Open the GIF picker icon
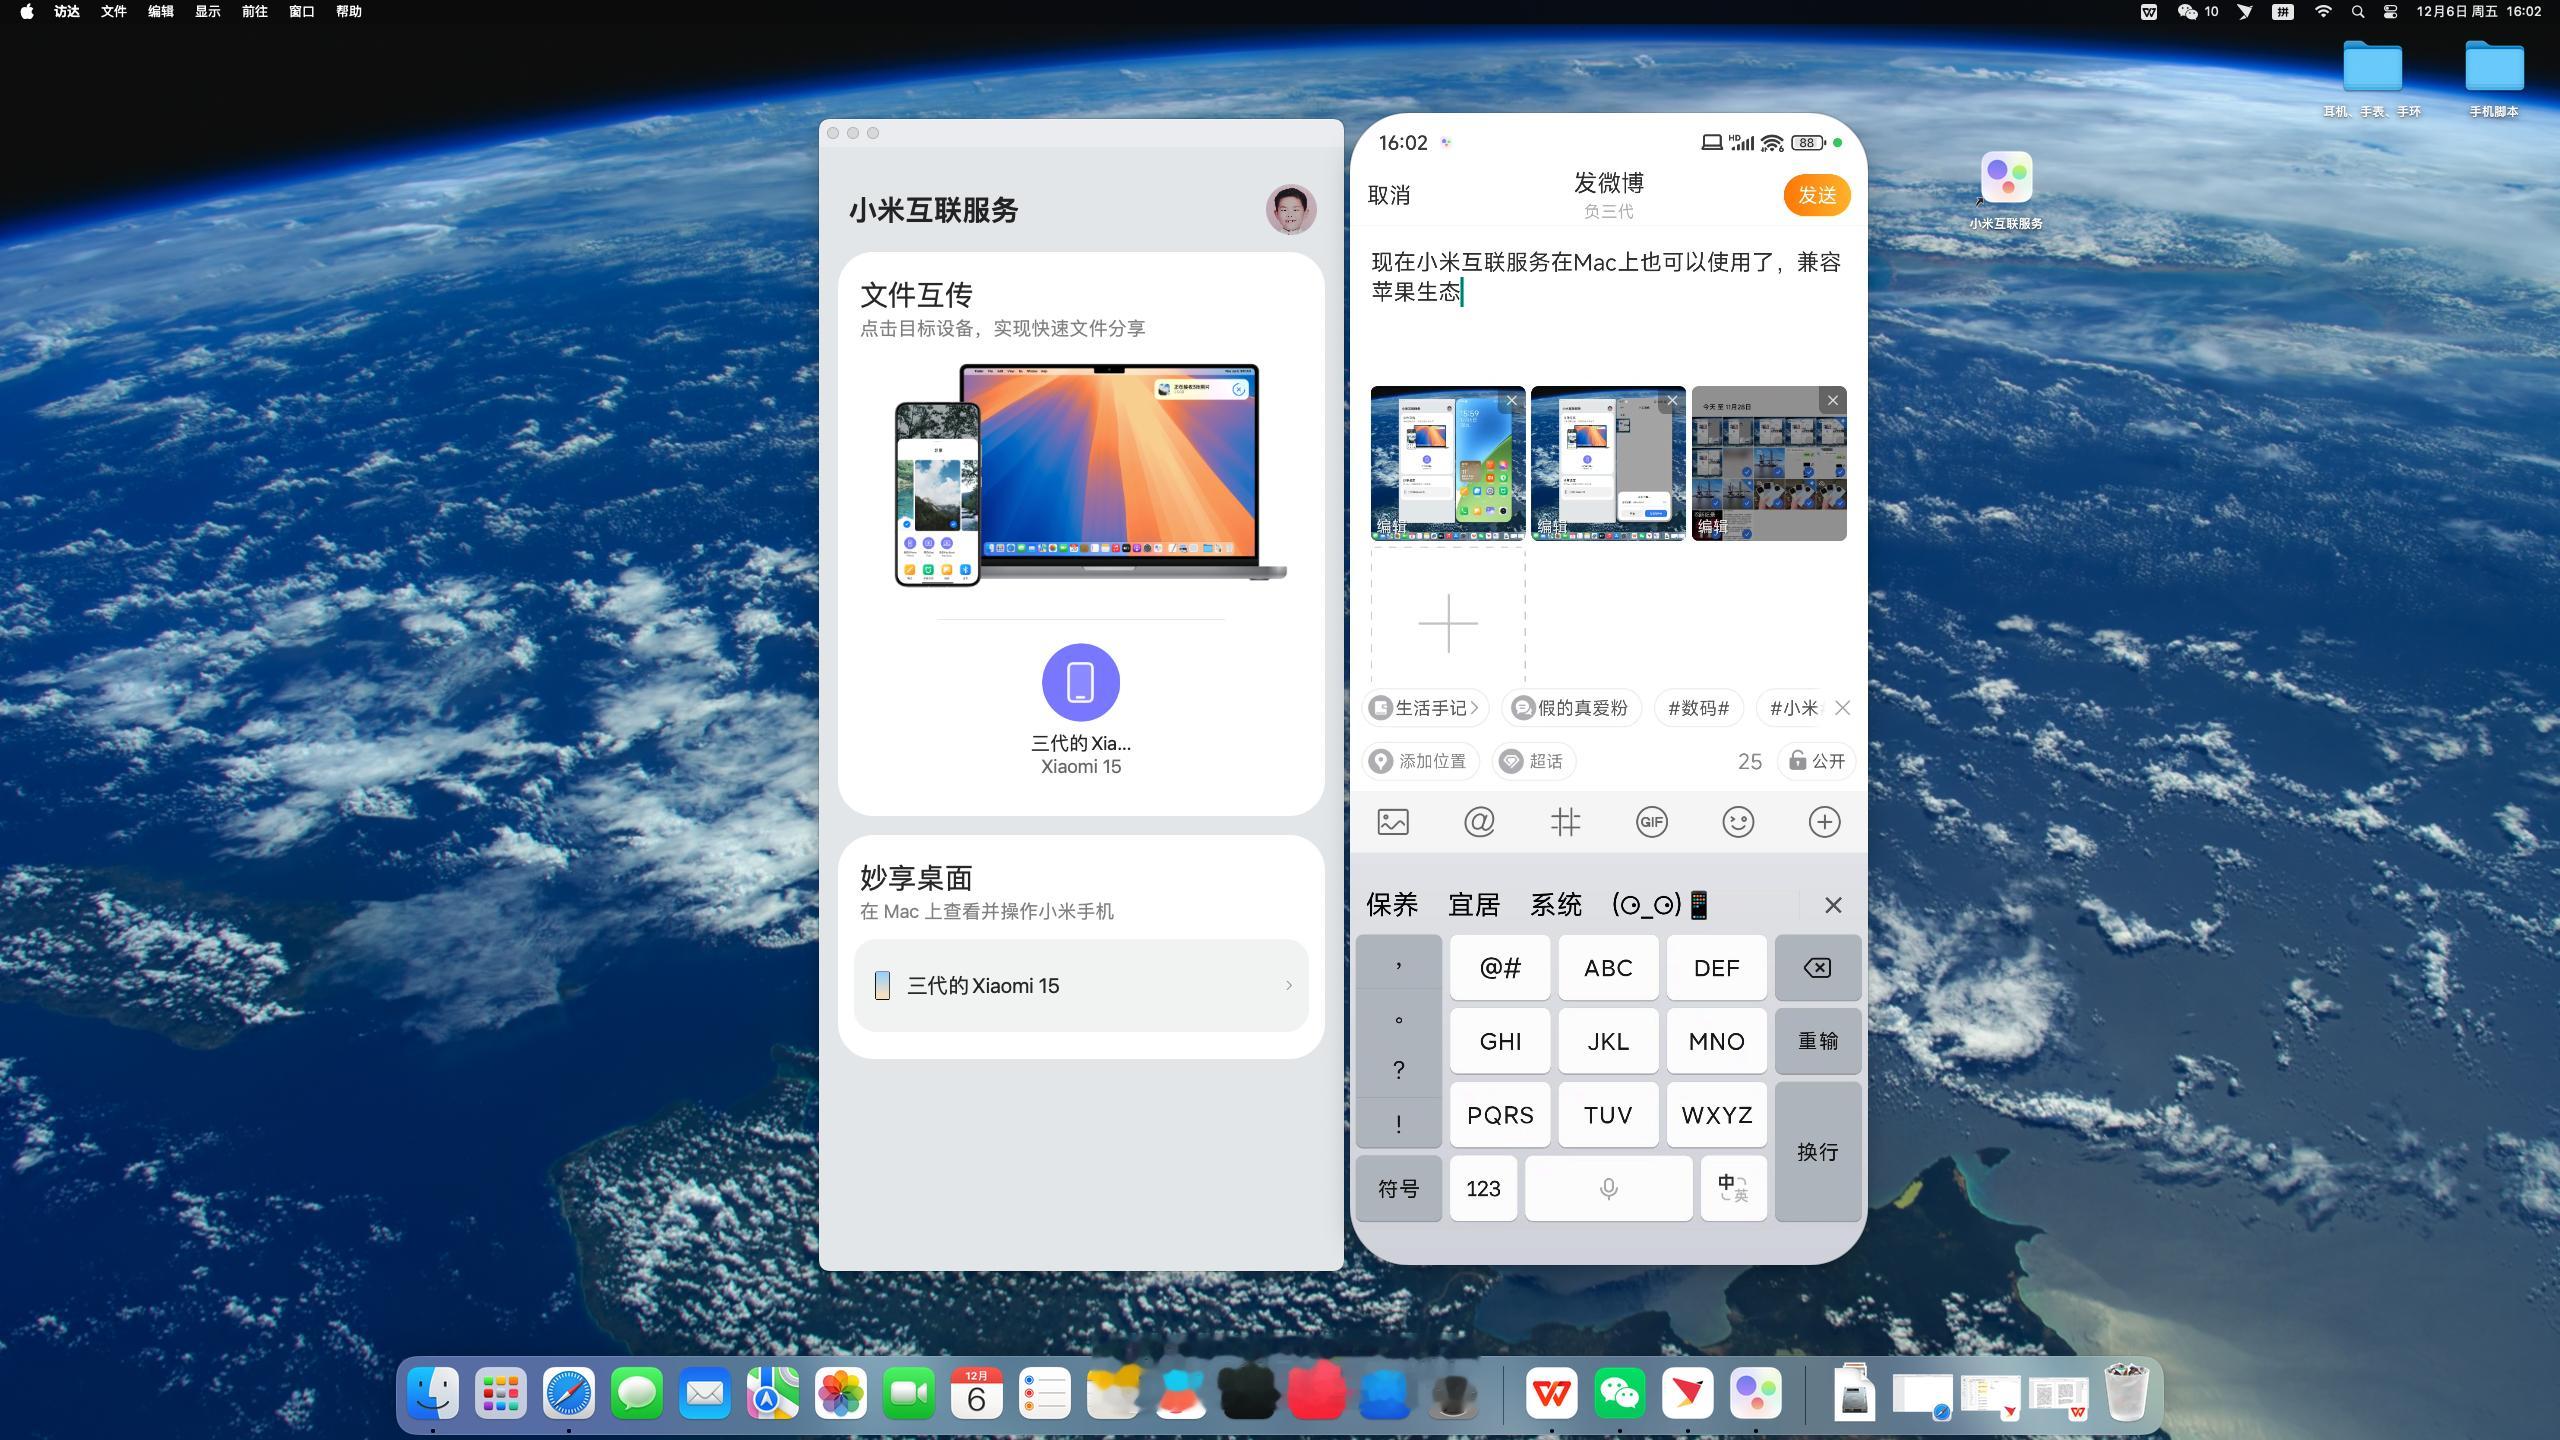The width and height of the screenshot is (2560, 1440). [1652, 822]
